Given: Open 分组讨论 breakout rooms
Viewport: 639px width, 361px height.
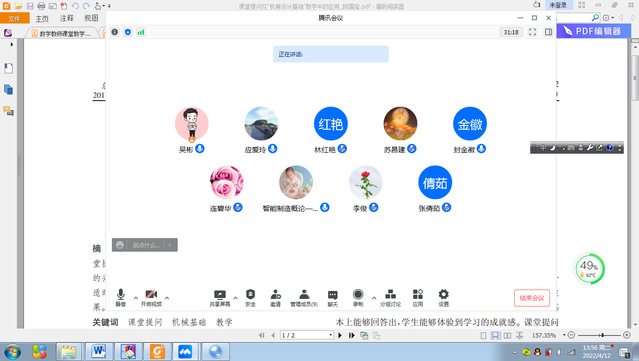Looking at the screenshot, I should (390, 297).
